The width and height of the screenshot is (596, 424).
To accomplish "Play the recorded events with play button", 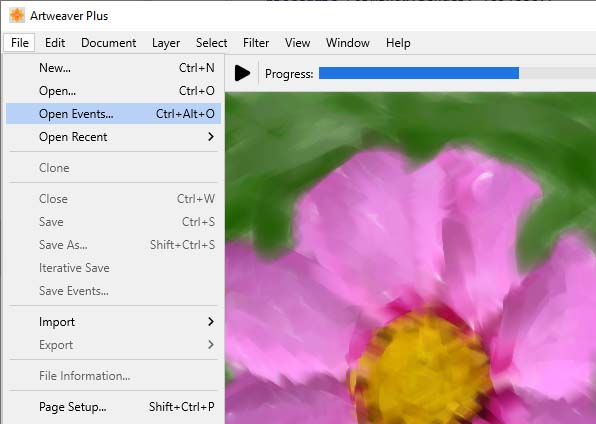I will 242,73.
